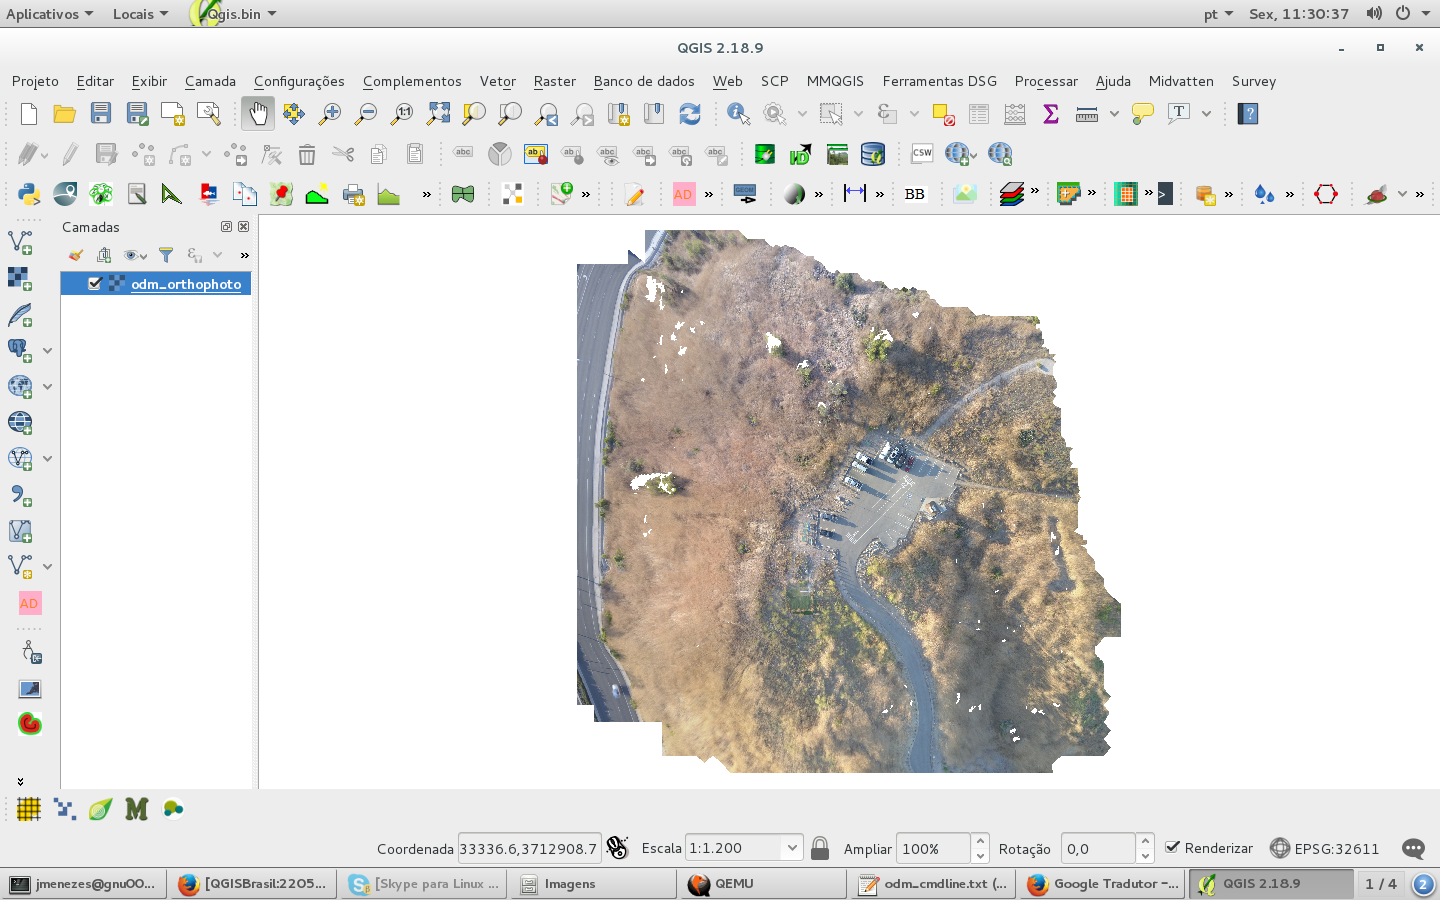Open the Add Raster Layer dialog
This screenshot has height=900, width=1440.
pyautogui.click(x=19, y=277)
